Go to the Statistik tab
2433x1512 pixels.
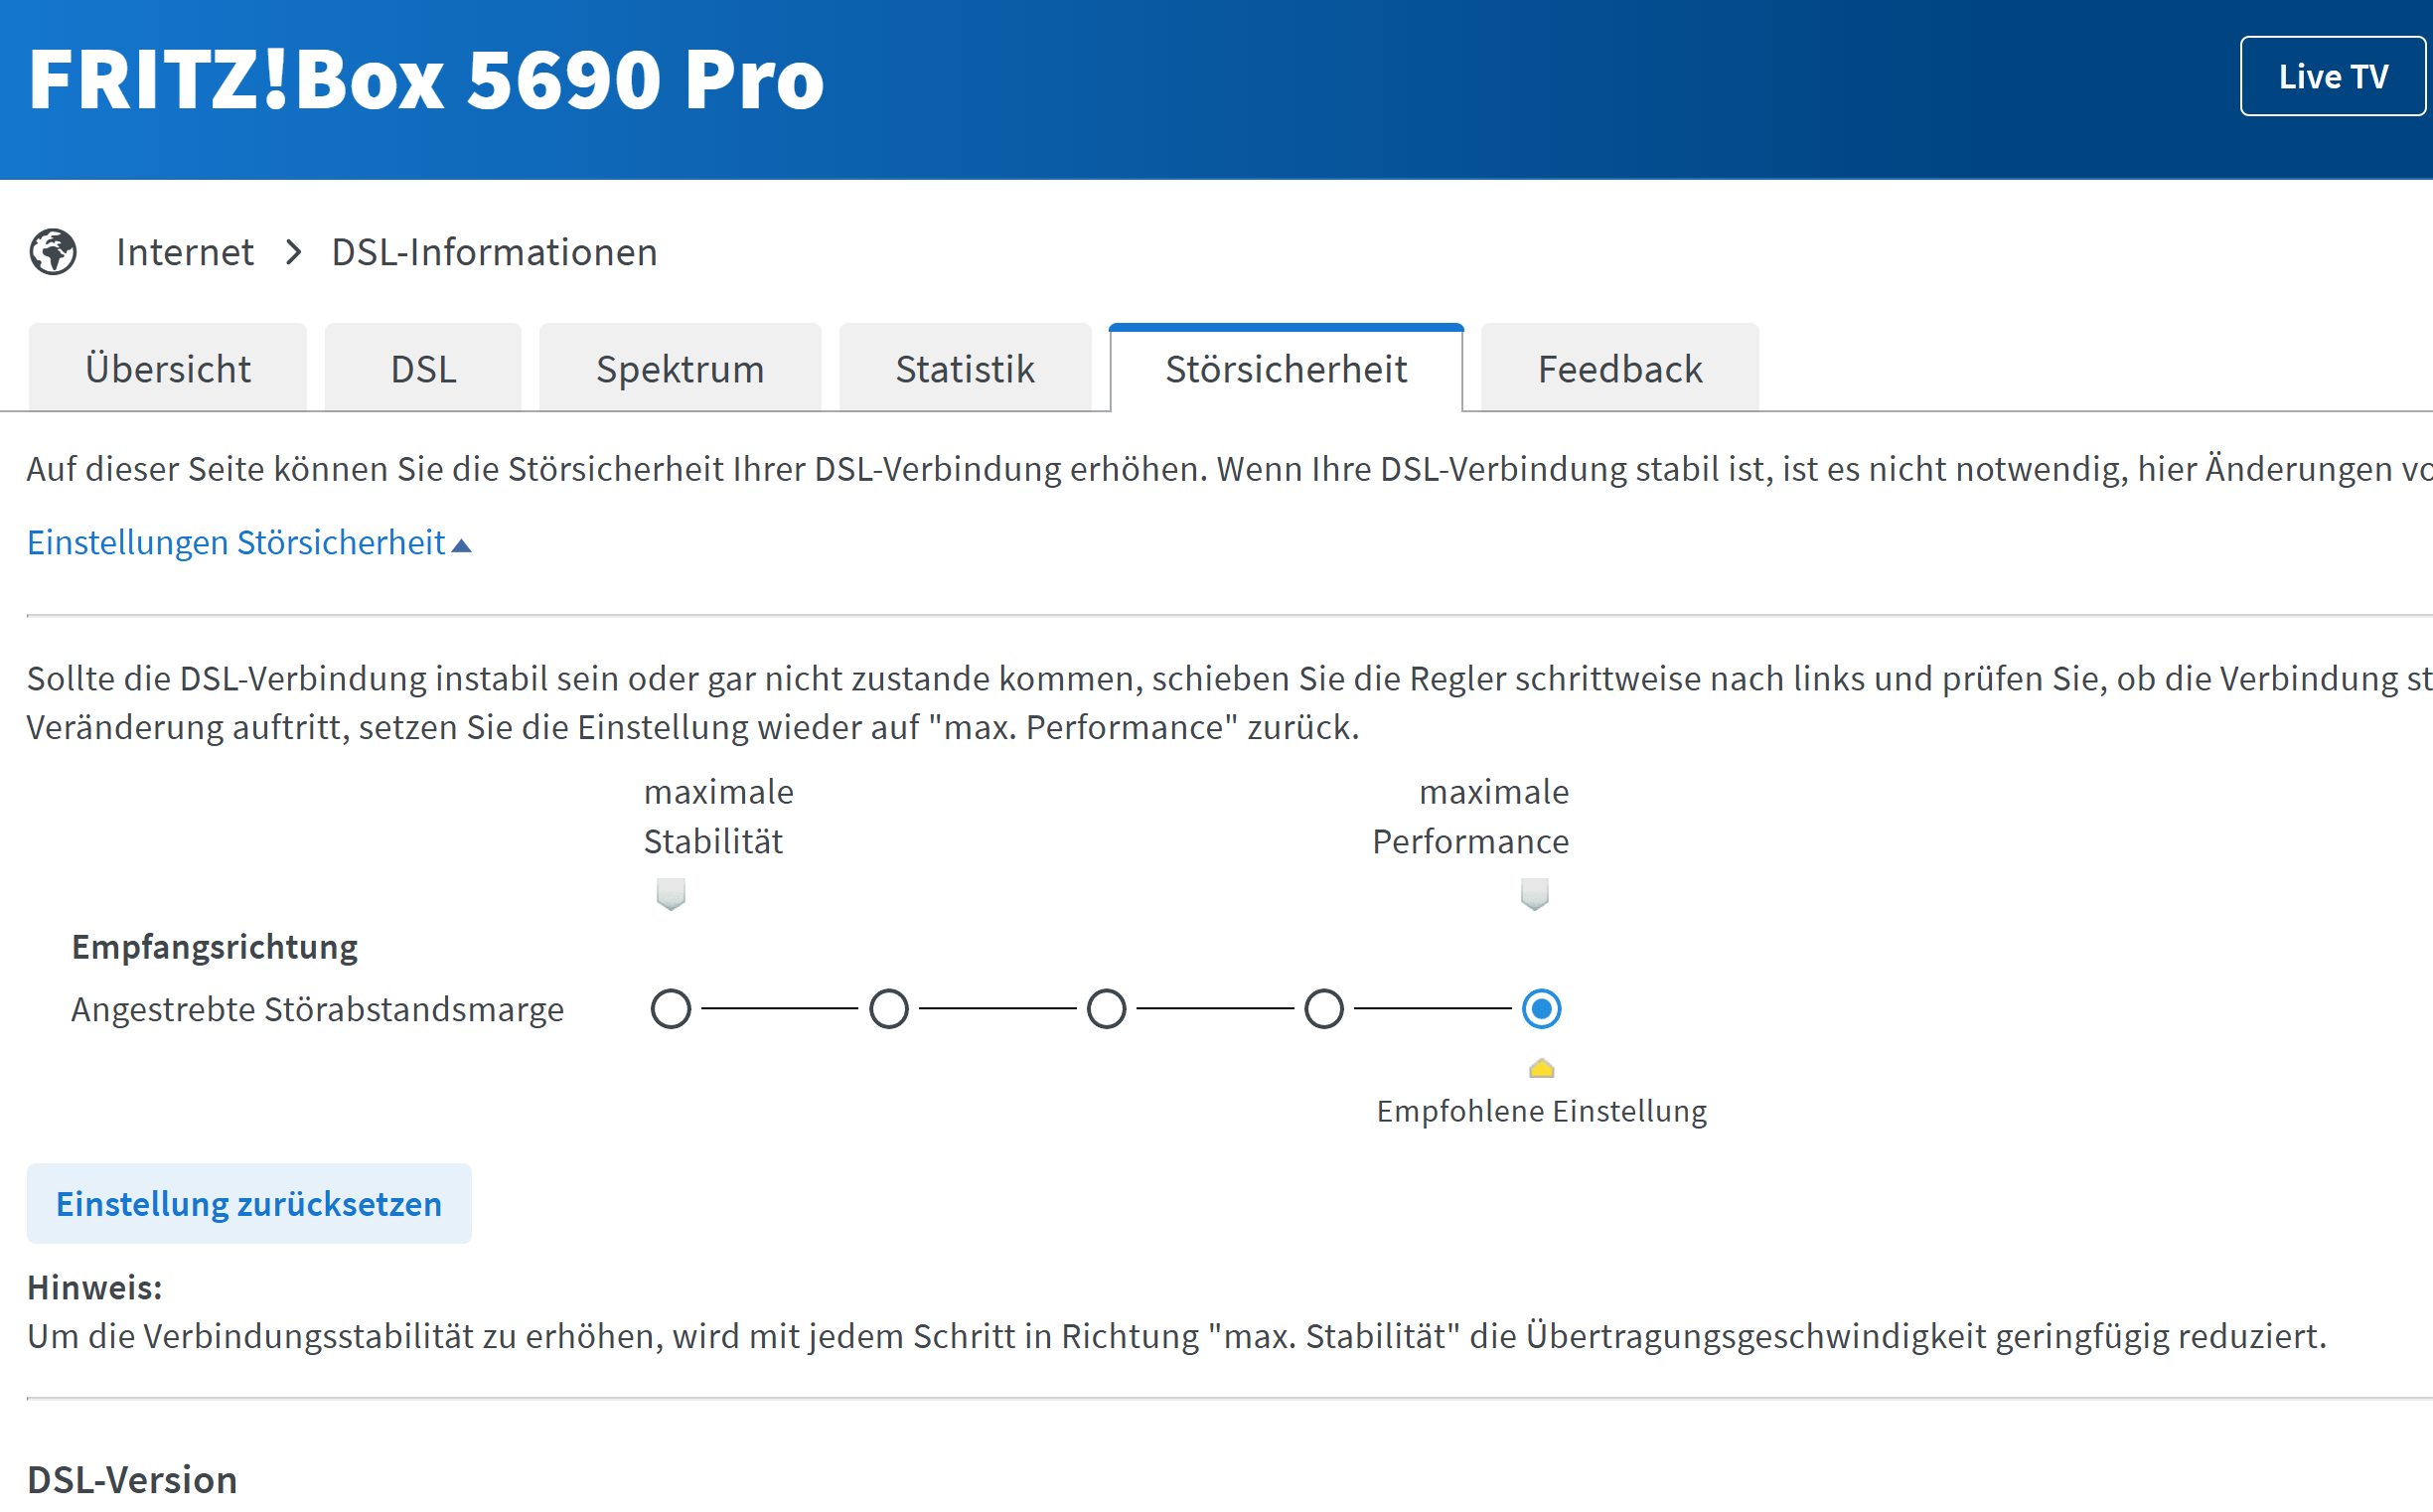pyautogui.click(x=964, y=369)
